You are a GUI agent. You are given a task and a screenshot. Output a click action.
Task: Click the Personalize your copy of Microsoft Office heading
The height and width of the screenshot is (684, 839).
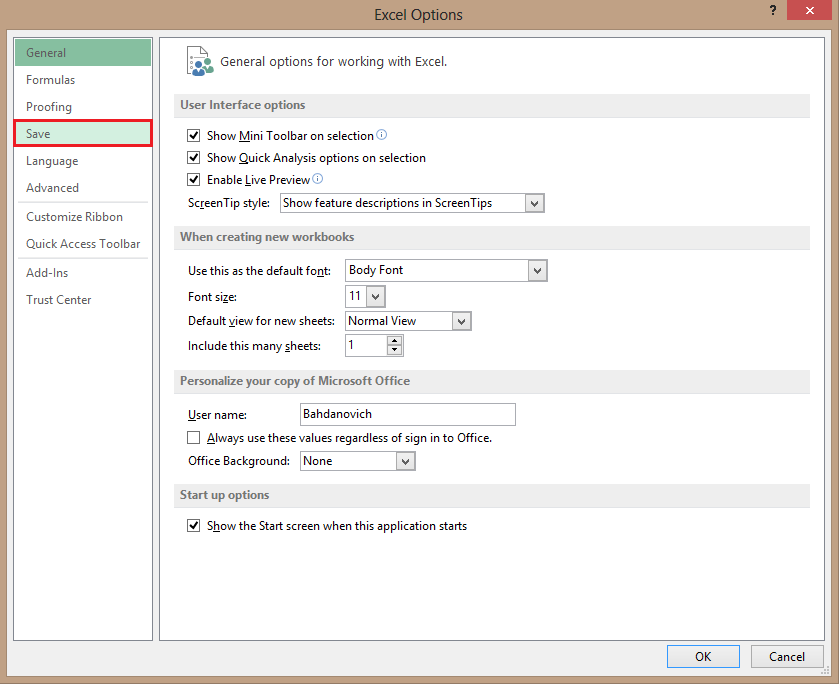(295, 381)
